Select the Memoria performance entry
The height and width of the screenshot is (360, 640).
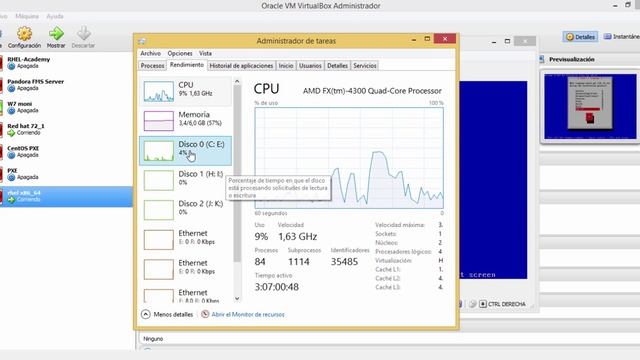(185, 120)
